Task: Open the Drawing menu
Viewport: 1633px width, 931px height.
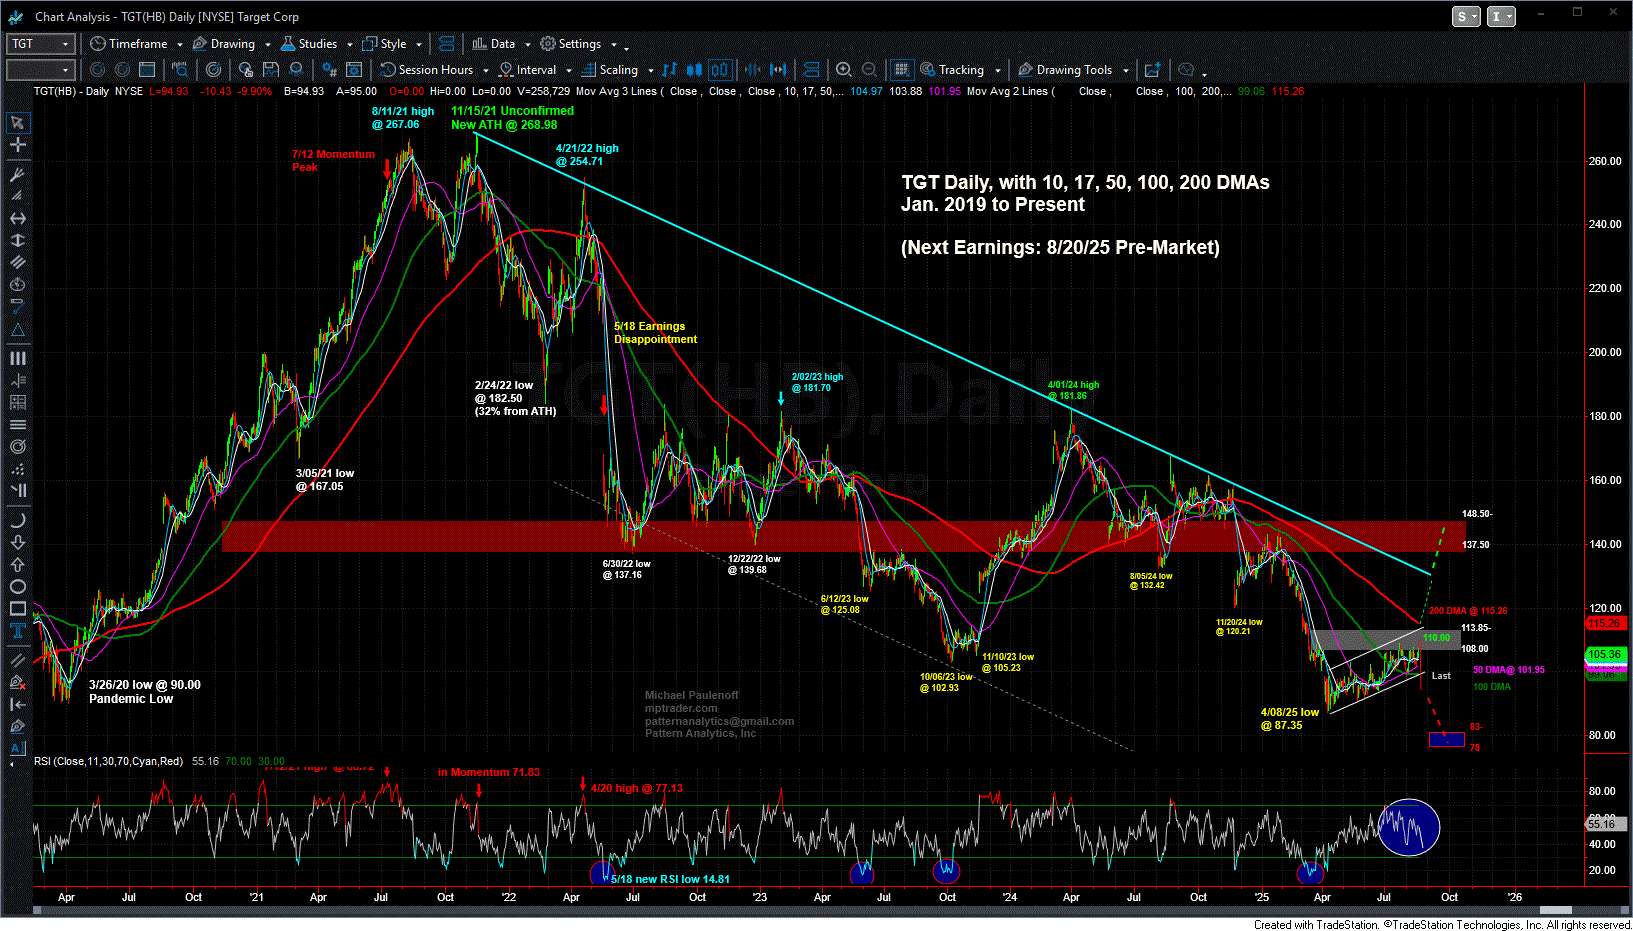Action: click(224, 44)
